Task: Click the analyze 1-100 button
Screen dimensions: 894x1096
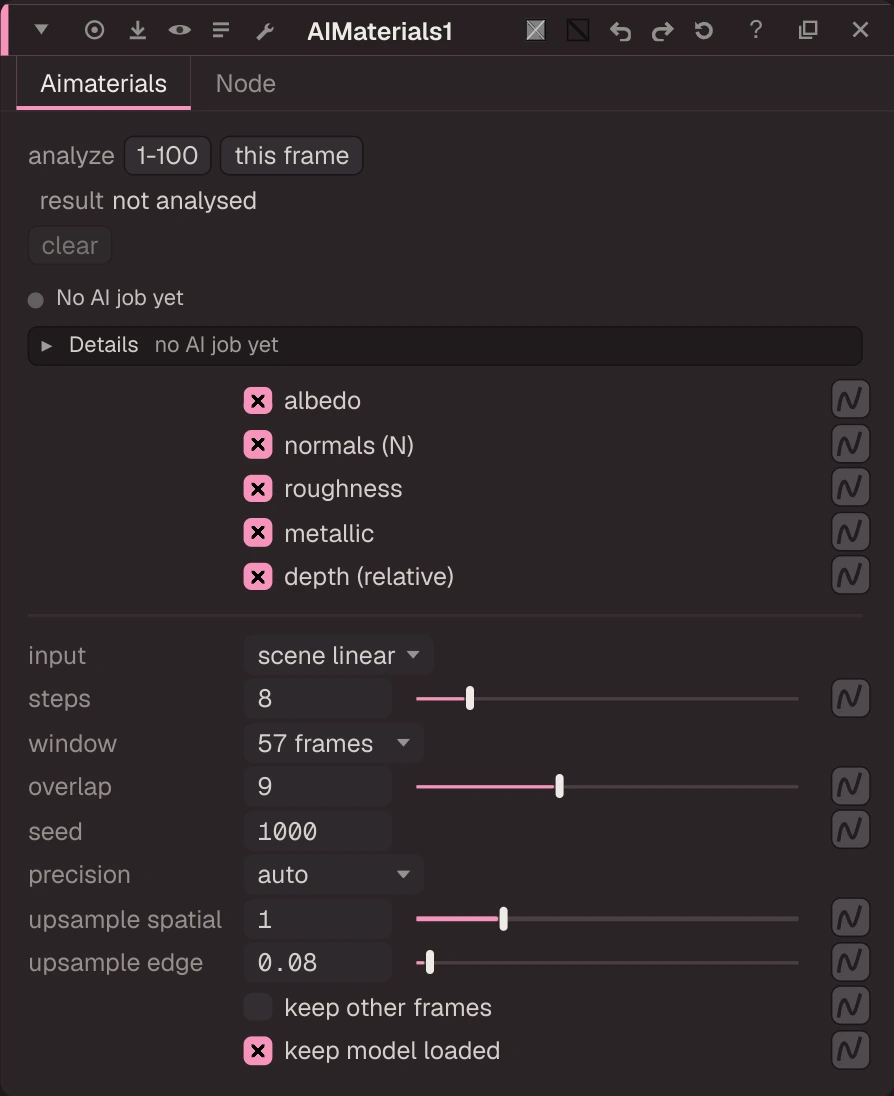Action: [x=167, y=155]
